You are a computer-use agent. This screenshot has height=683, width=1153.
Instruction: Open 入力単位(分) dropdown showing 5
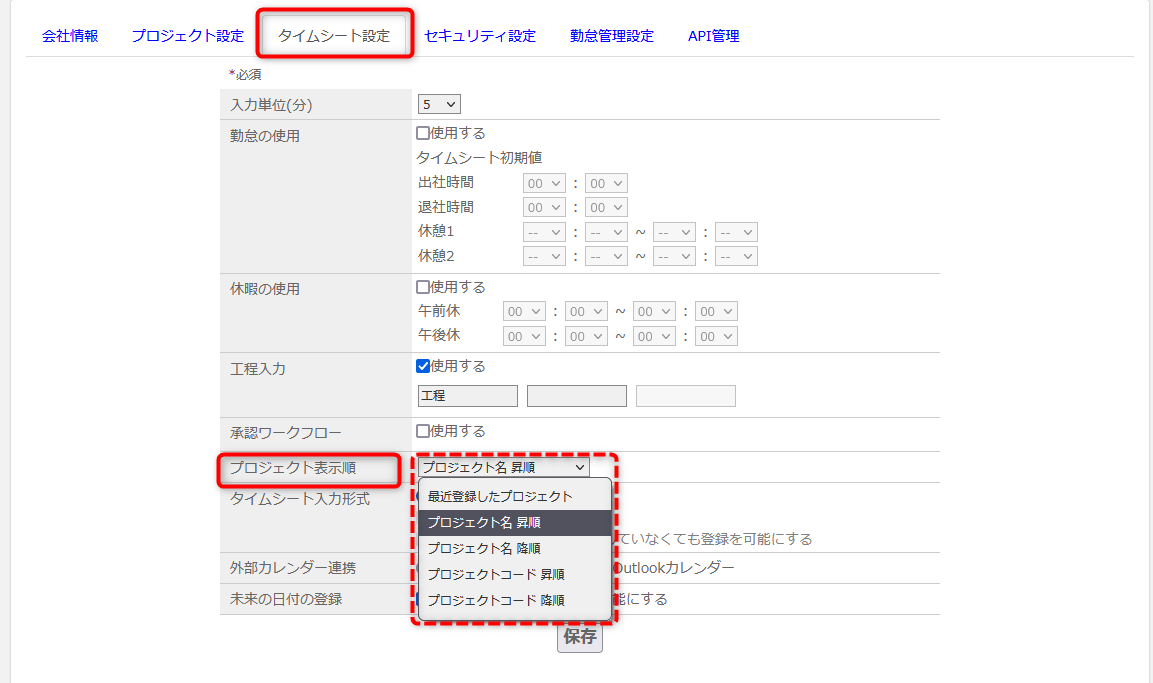pyautogui.click(x=439, y=104)
